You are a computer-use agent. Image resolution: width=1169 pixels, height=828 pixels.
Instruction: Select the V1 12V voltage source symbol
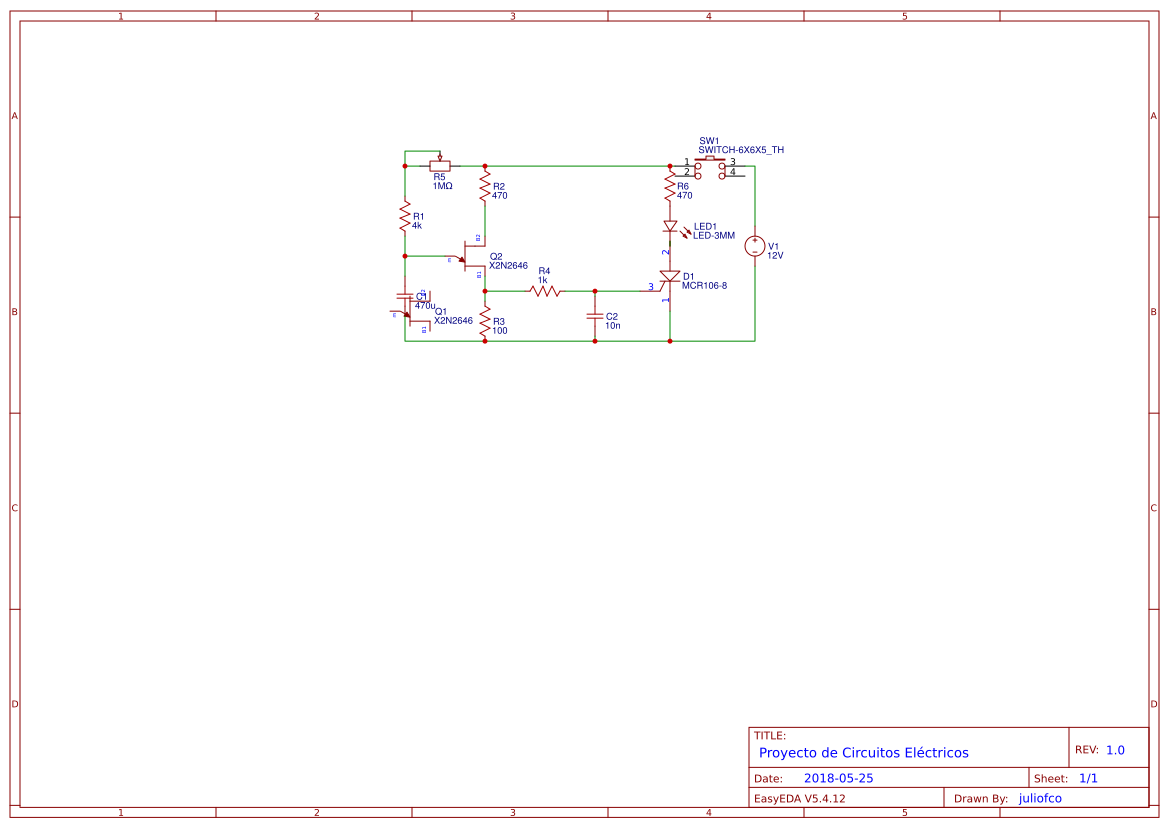pyautogui.click(x=755, y=246)
